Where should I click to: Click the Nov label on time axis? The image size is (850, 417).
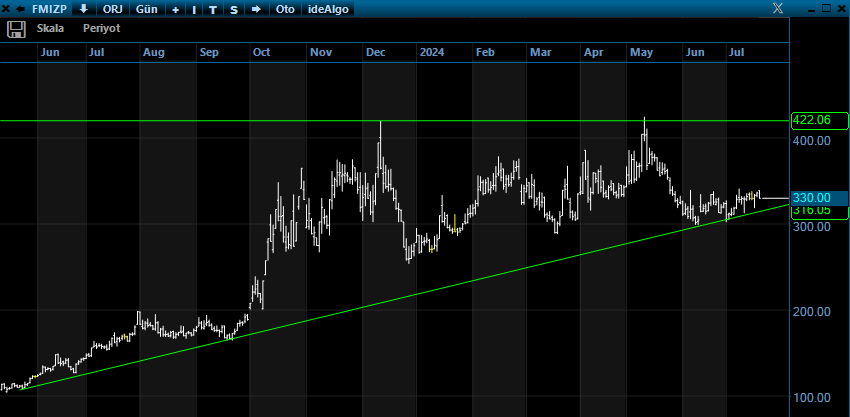click(321, 53)
